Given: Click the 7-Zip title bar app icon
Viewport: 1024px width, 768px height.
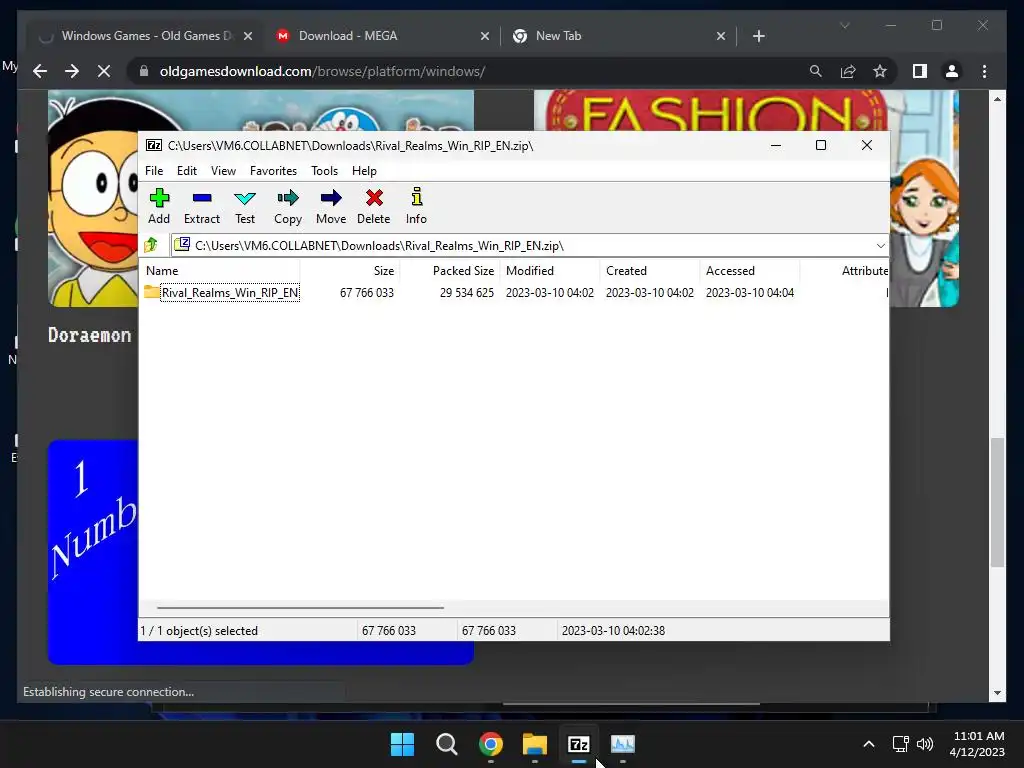Looking at the screenshot, I should (153, 145).
